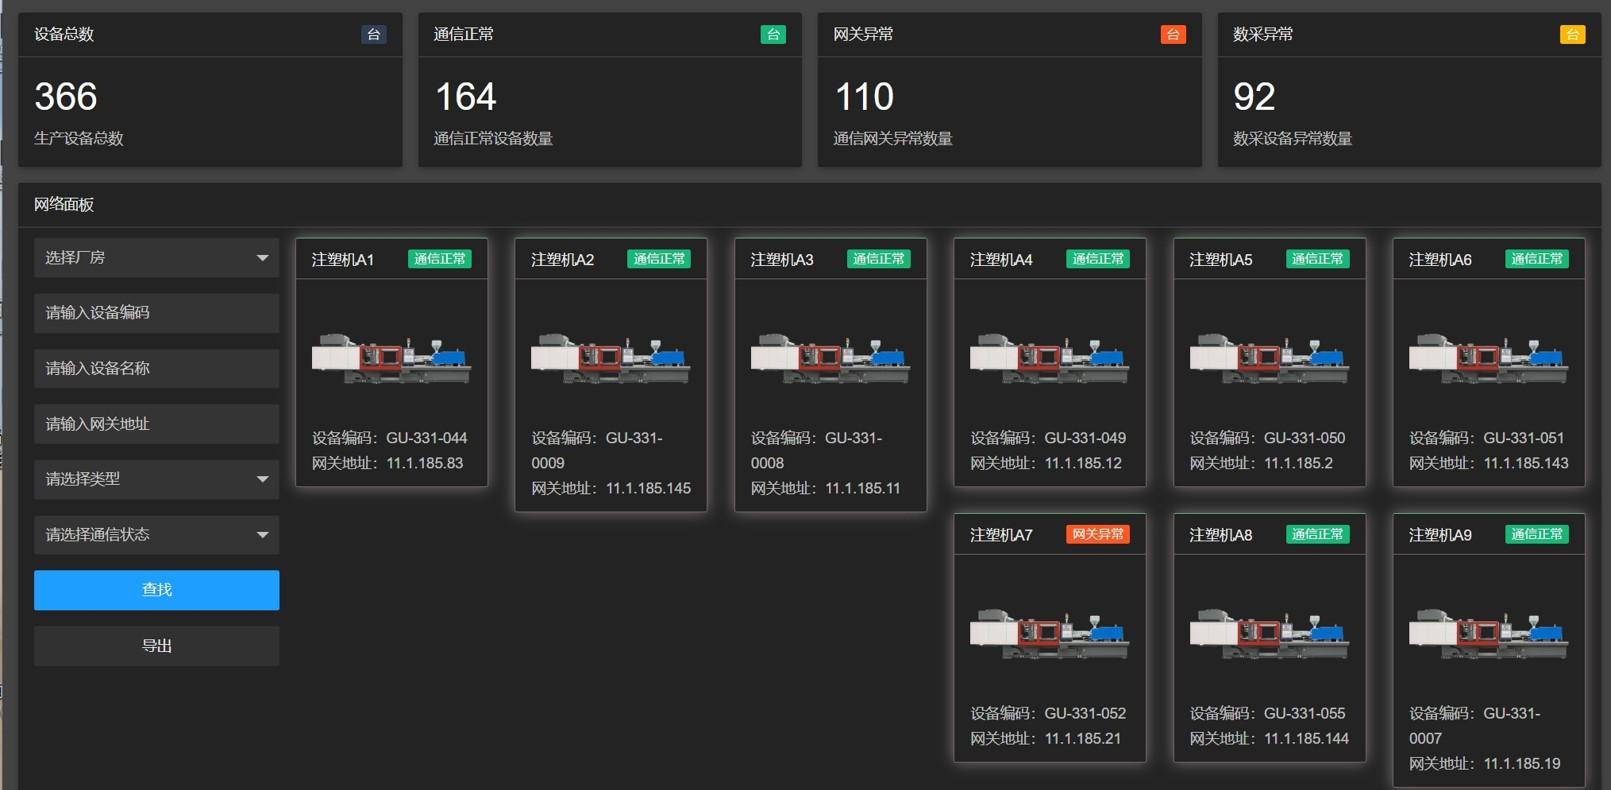Click the 通信正常 status tag on 注塑机A9
Viewport: 1611px width, 790px height.
(x=1536, y=535)
